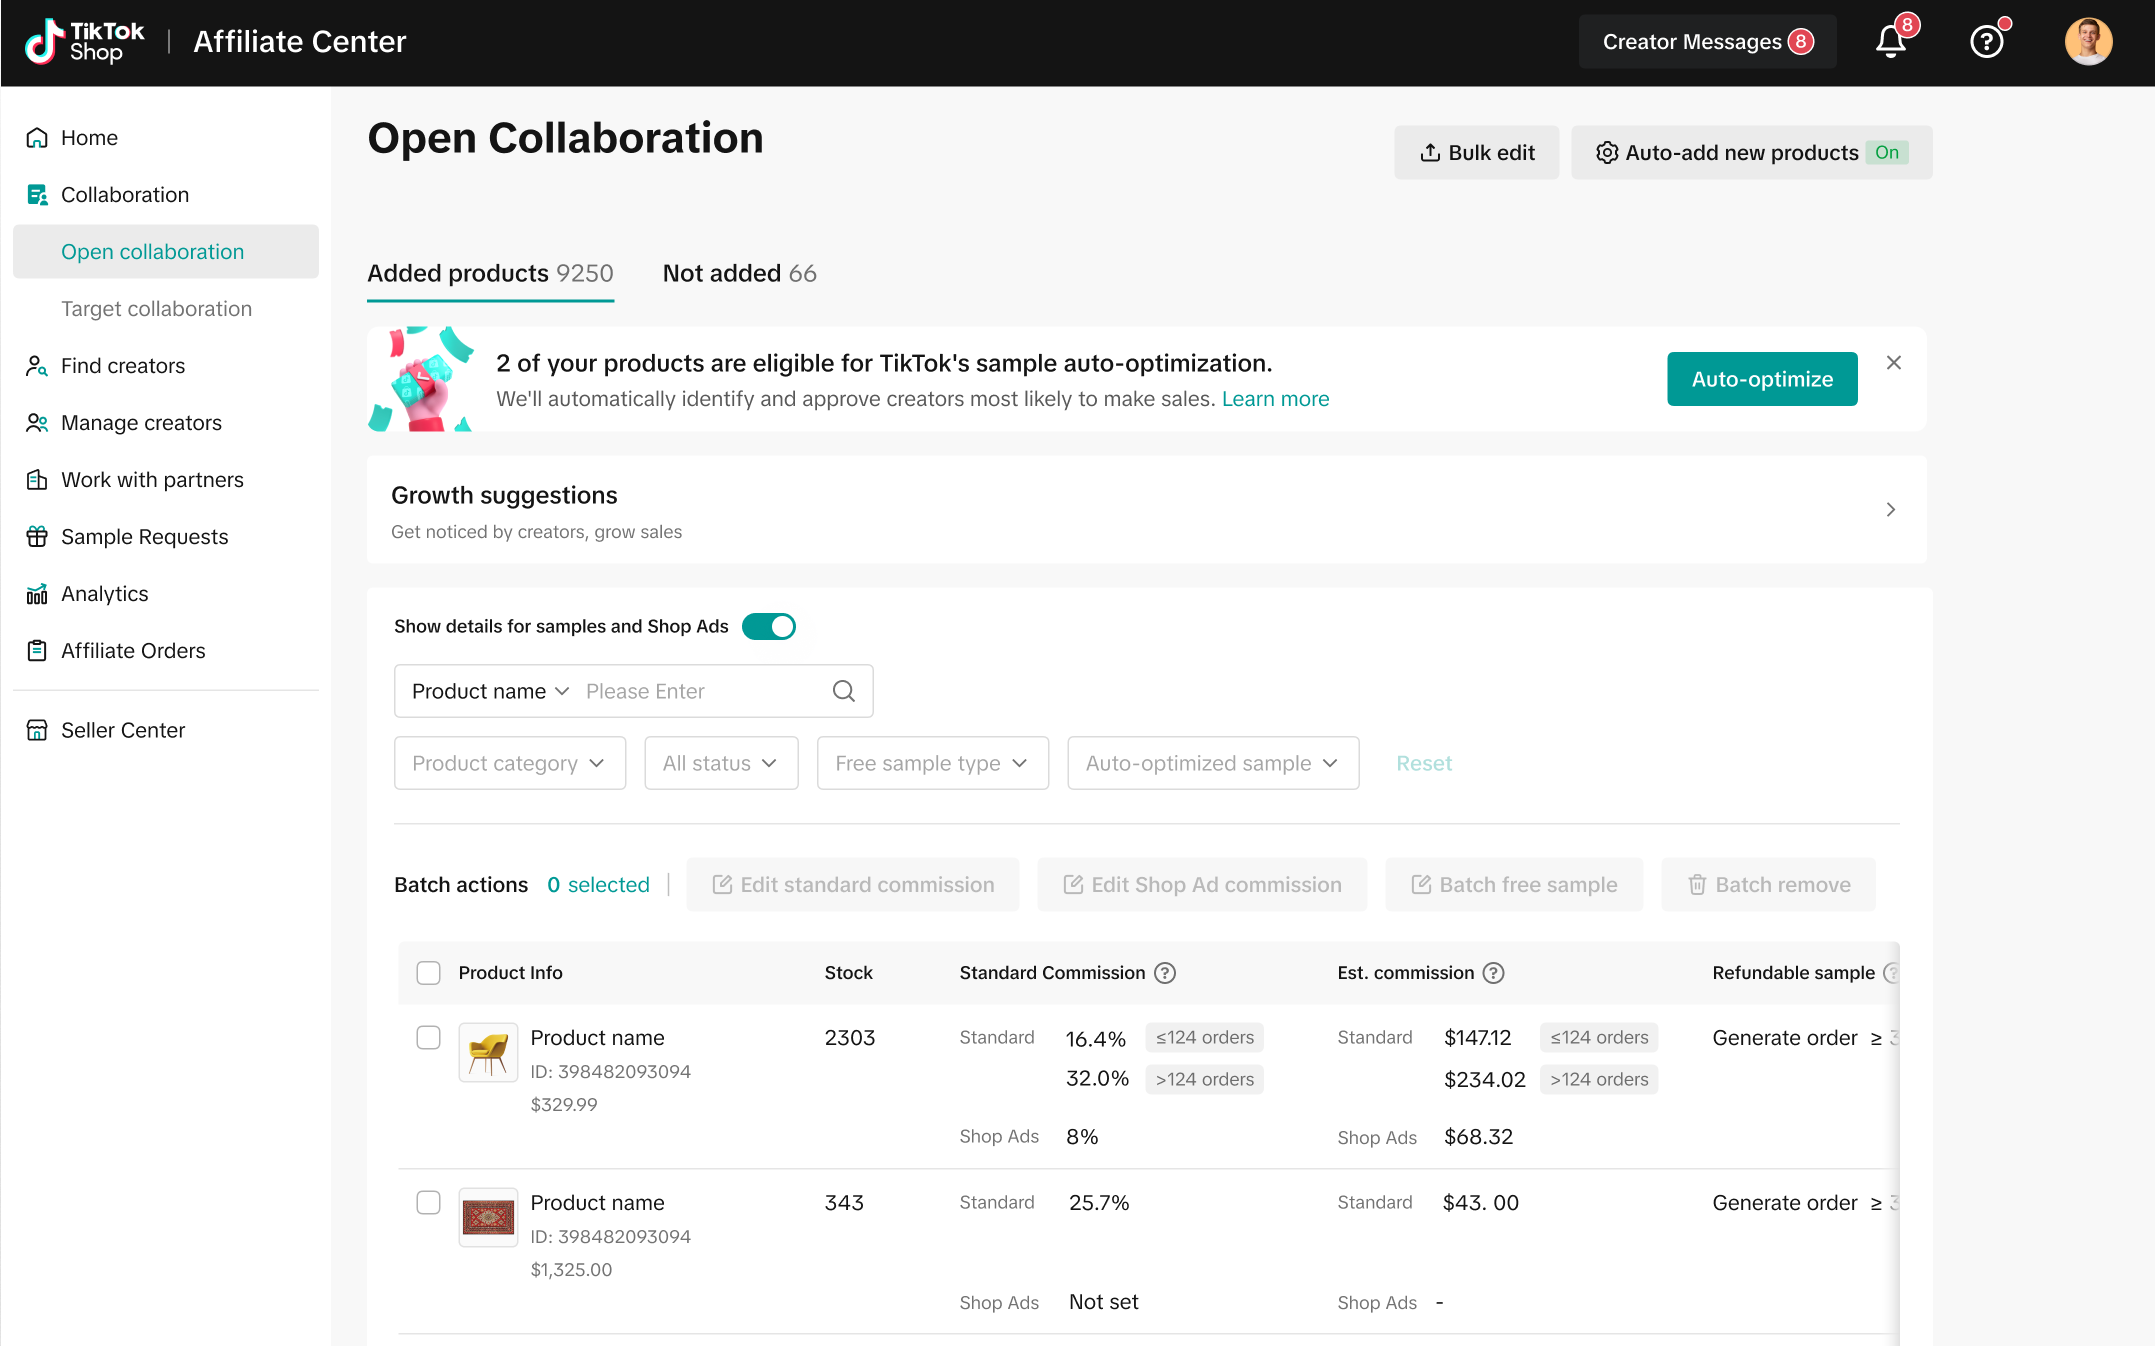The height and width of the screenshot is (1346, 2155).
Task: Click Est. commission info icon
Action: (1493, 973)
